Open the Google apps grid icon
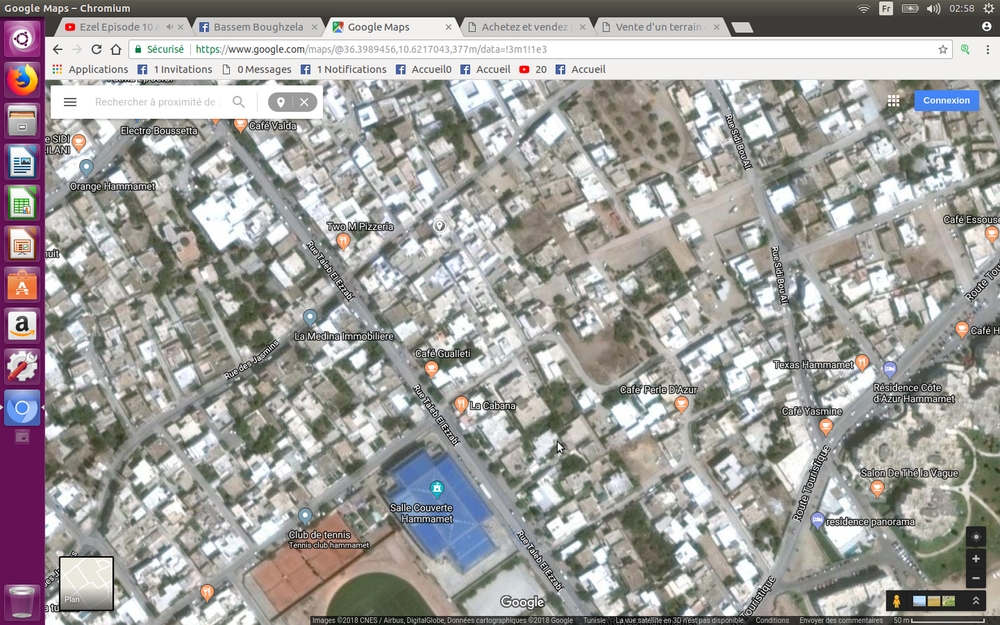 [x=893, y=101]
